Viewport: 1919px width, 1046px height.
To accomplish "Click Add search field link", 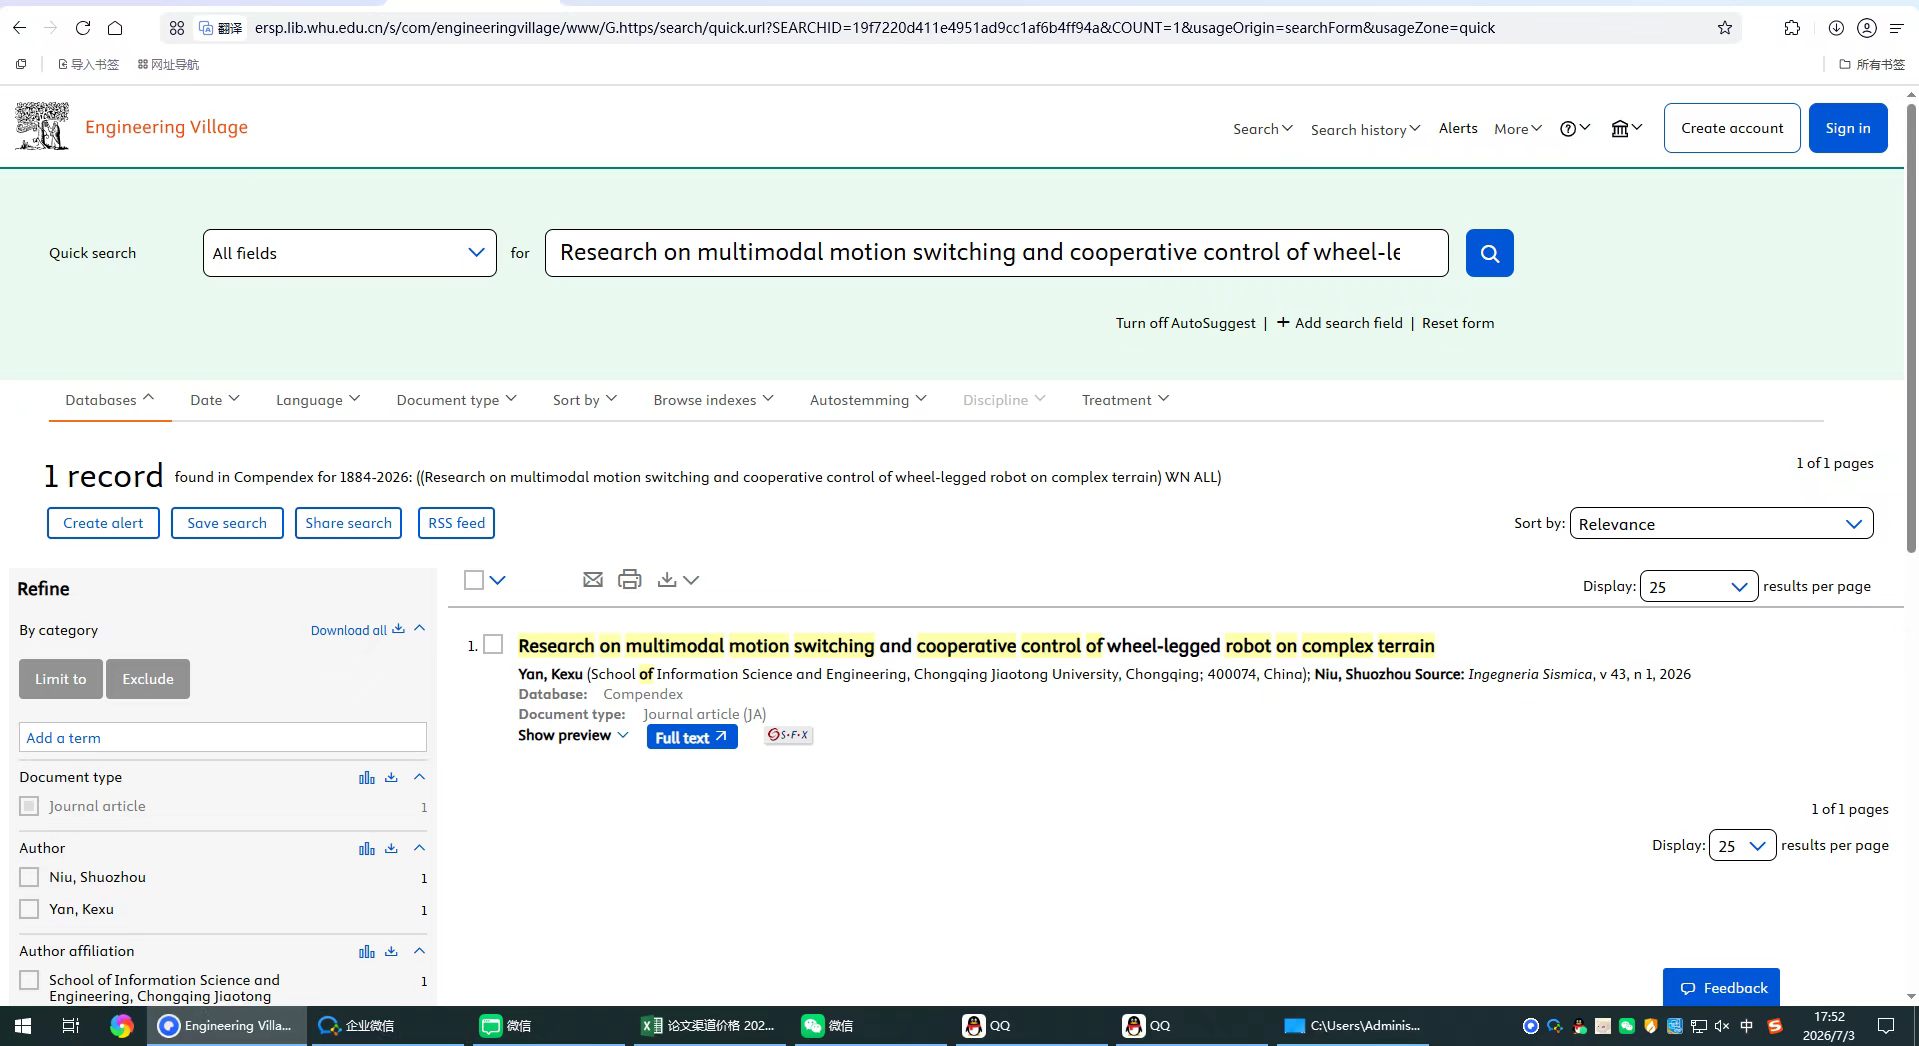I will [1340, 323].
